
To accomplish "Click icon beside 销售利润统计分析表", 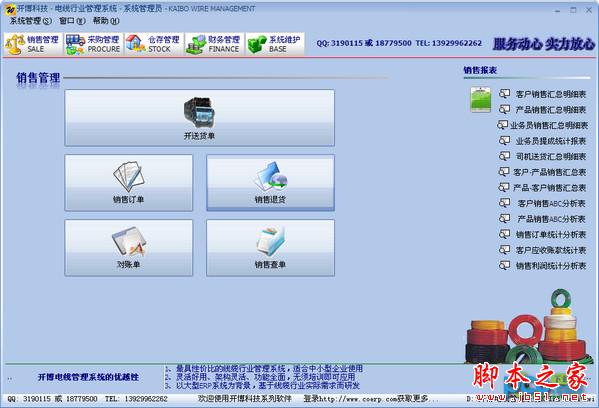I will pos(504,265).
